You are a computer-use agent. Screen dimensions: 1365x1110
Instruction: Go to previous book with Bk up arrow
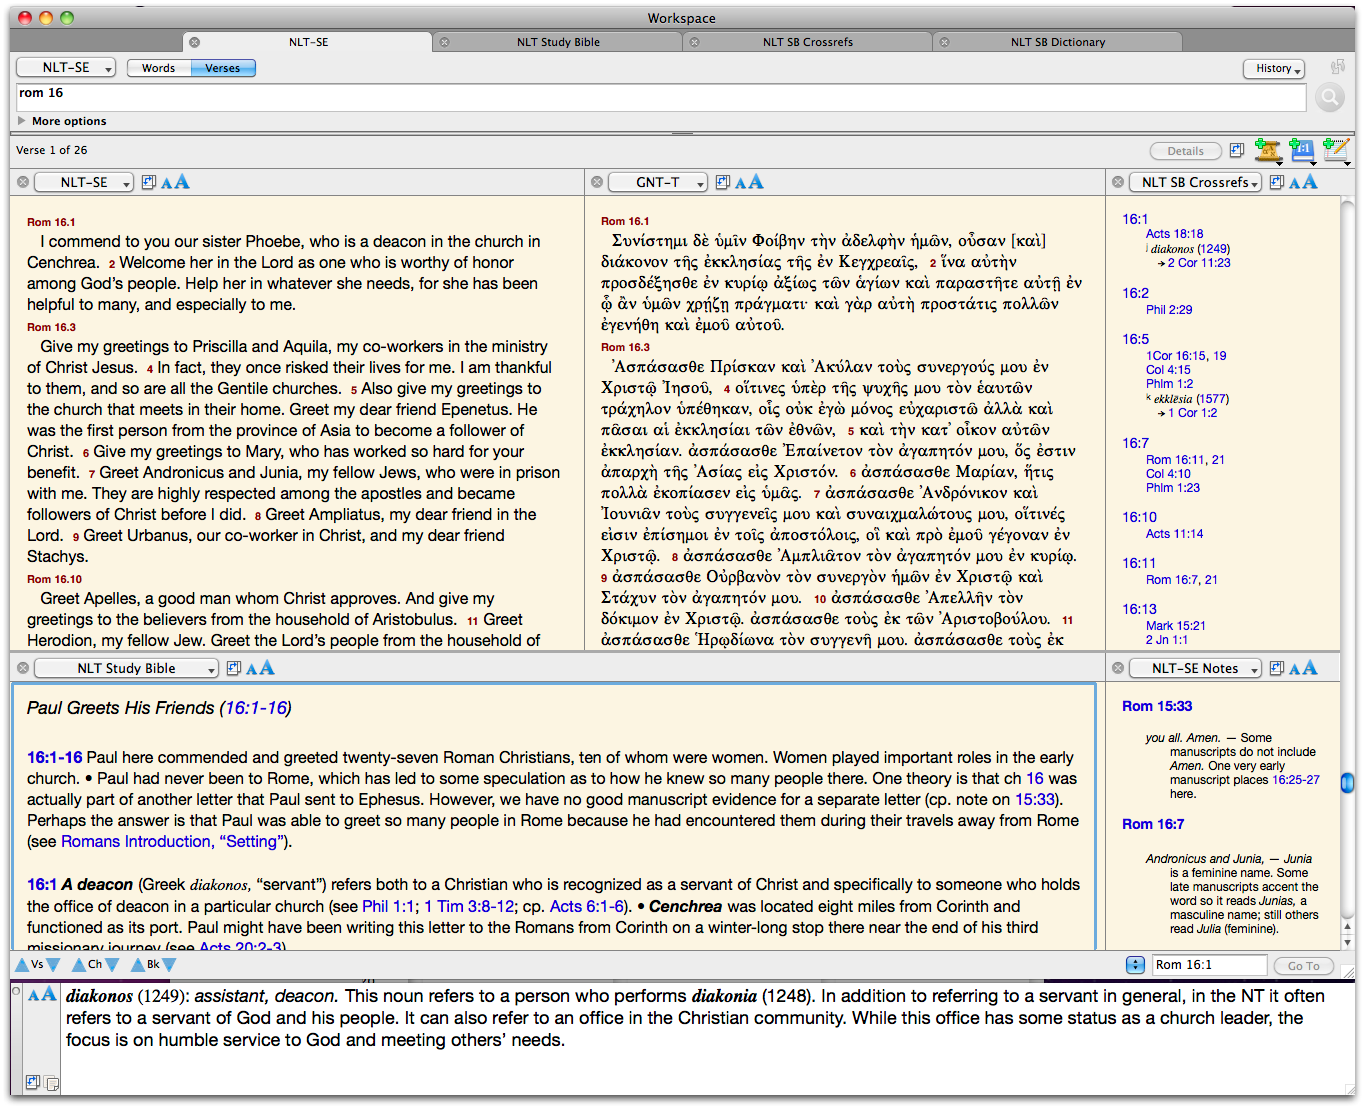tap(138, 965)
